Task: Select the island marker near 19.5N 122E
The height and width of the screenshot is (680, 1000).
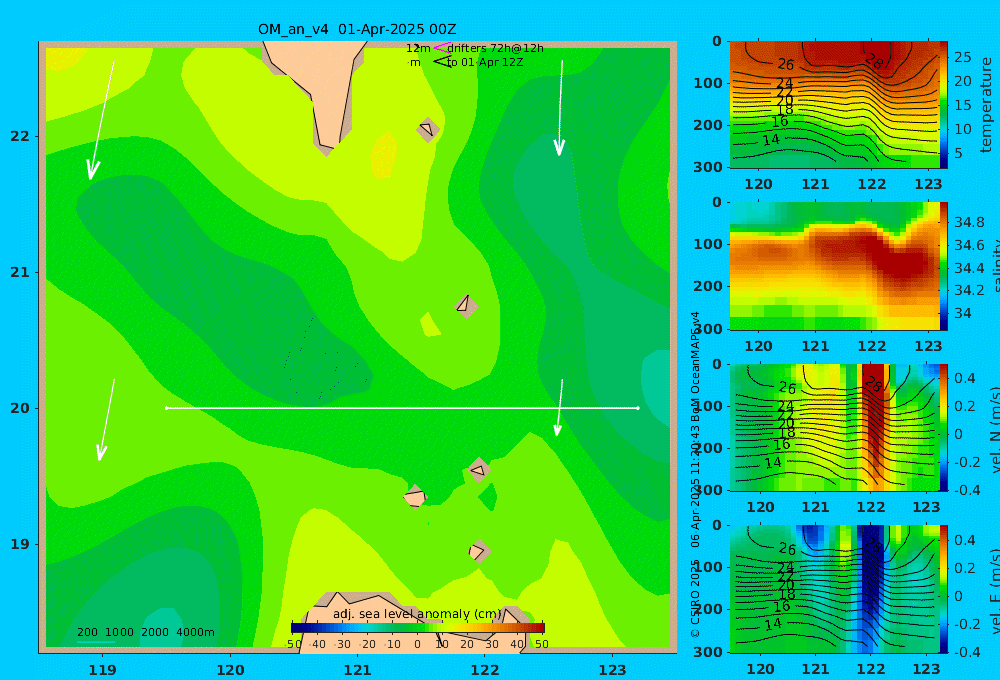Action: pos(478,470)
